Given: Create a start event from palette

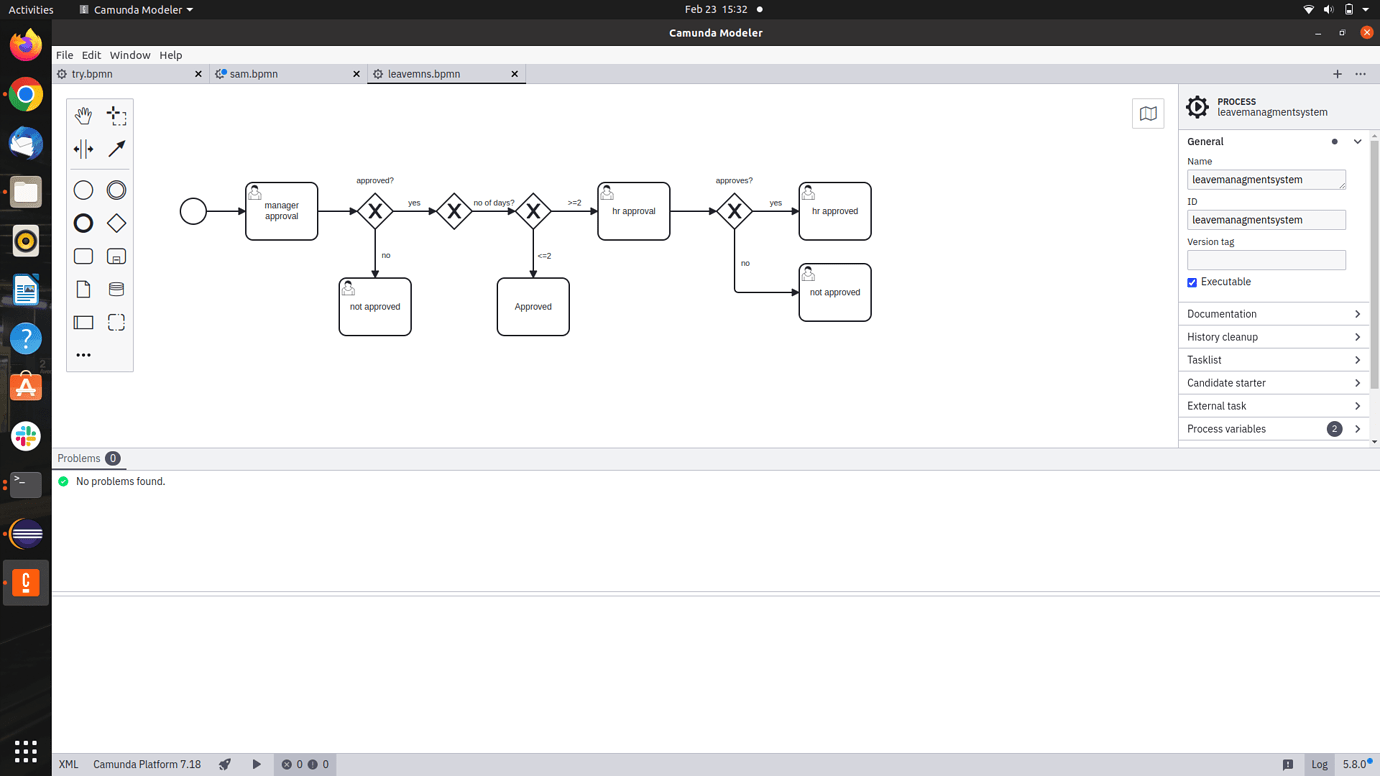Looking at the screenshot, I should 83,190.
